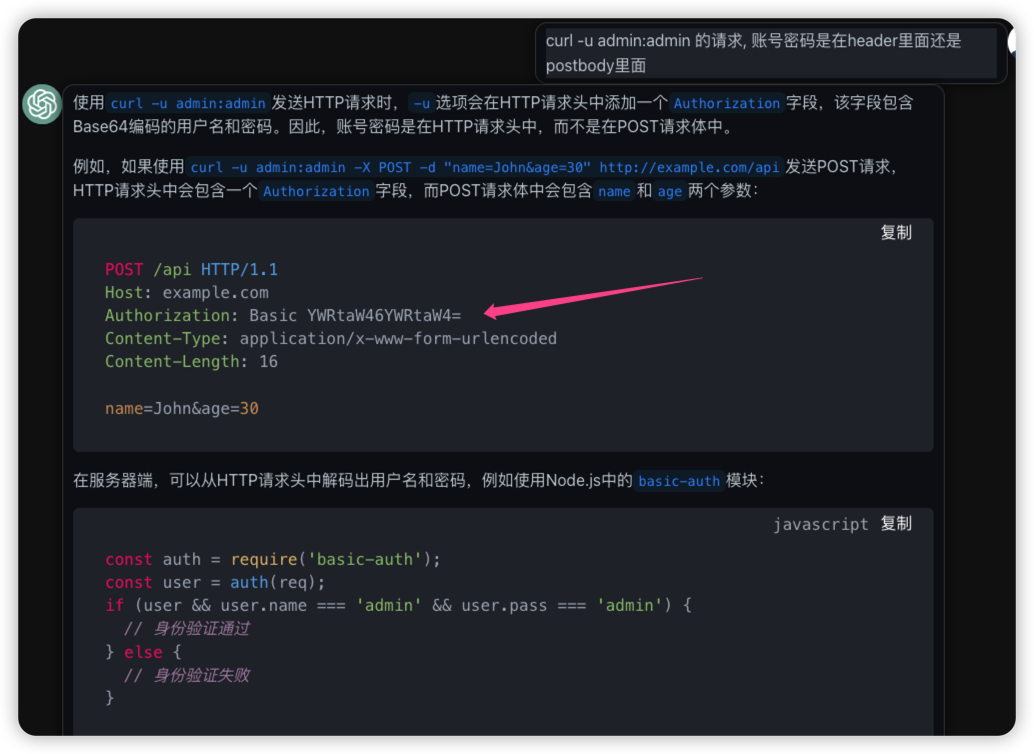Click the require('basic-auth') code line

point(272,559)
